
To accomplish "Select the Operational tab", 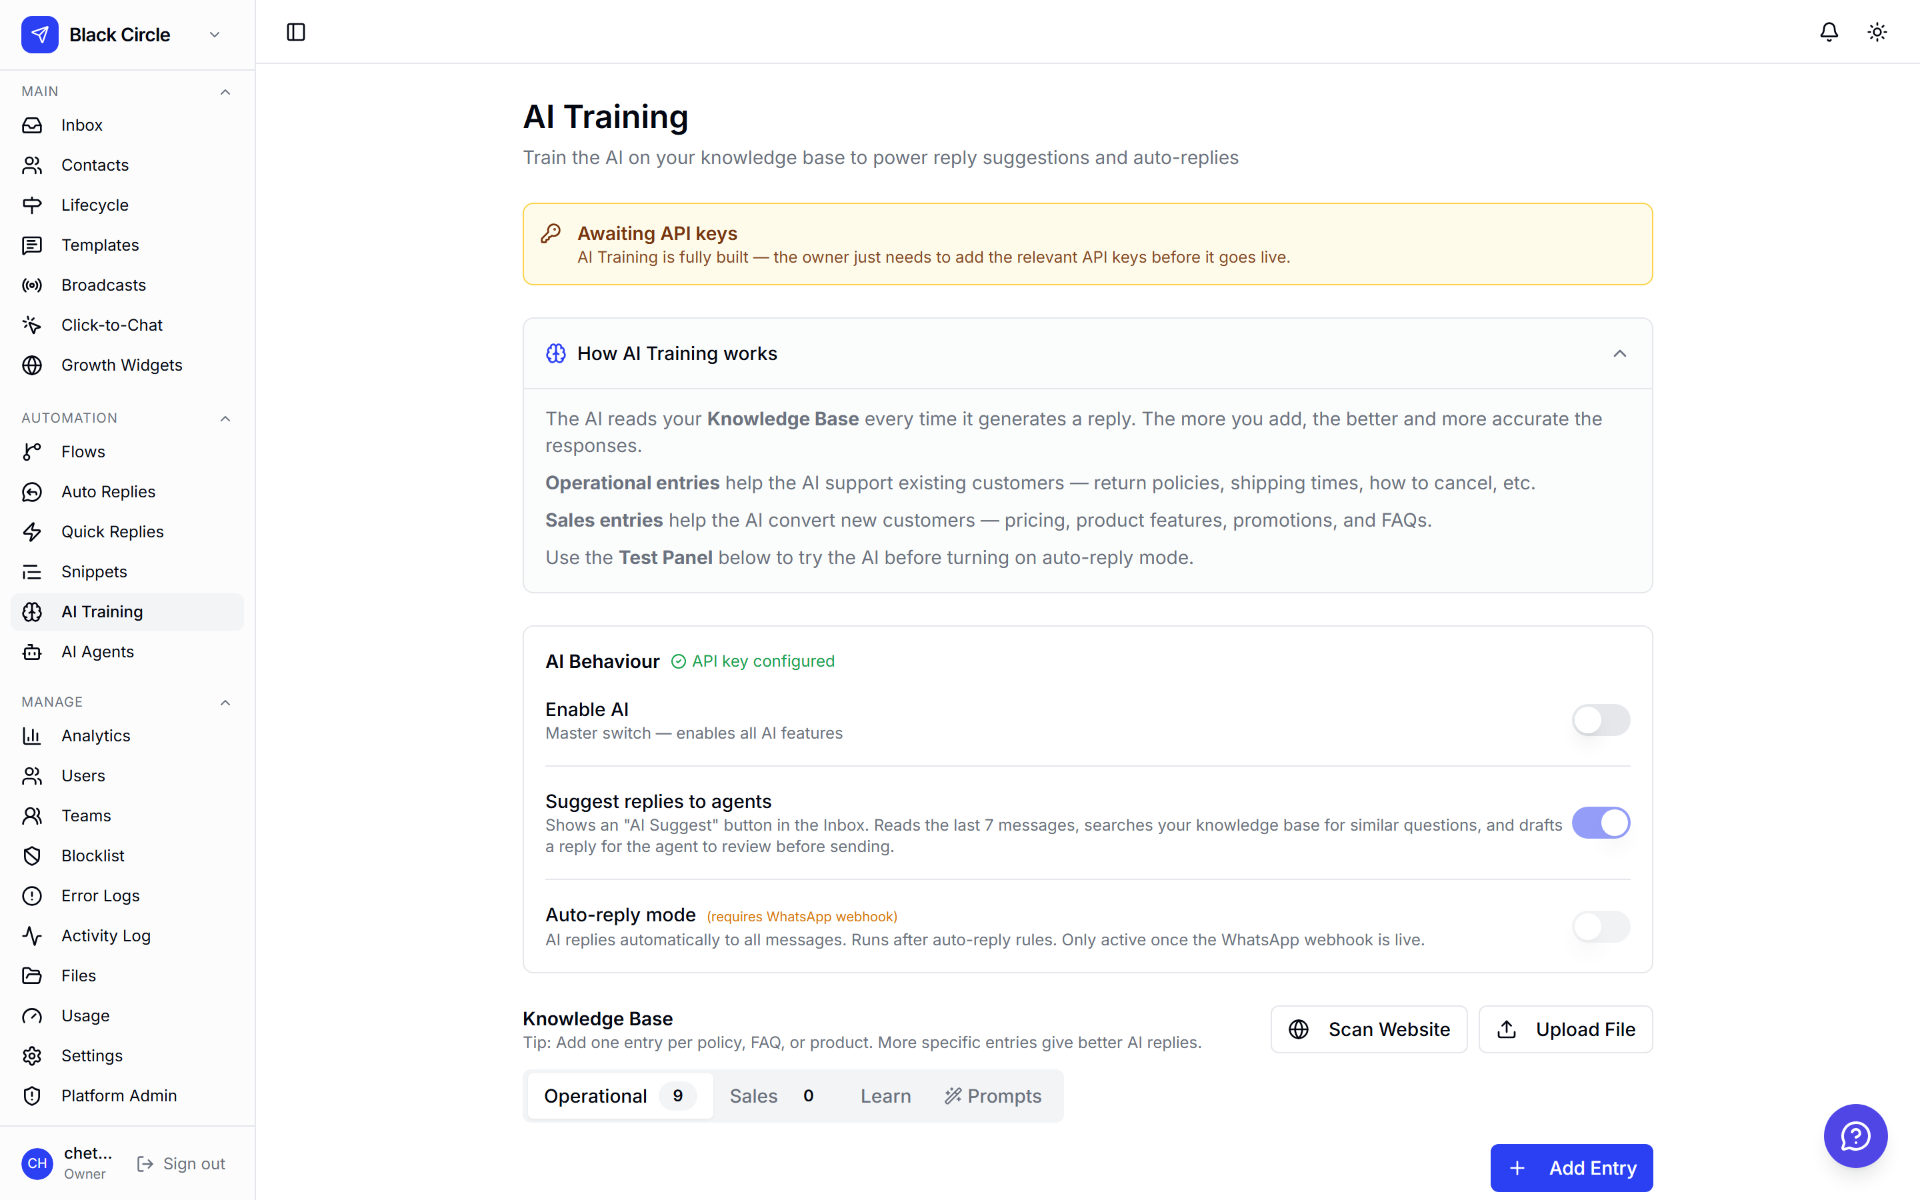I will click(619, 1096).
